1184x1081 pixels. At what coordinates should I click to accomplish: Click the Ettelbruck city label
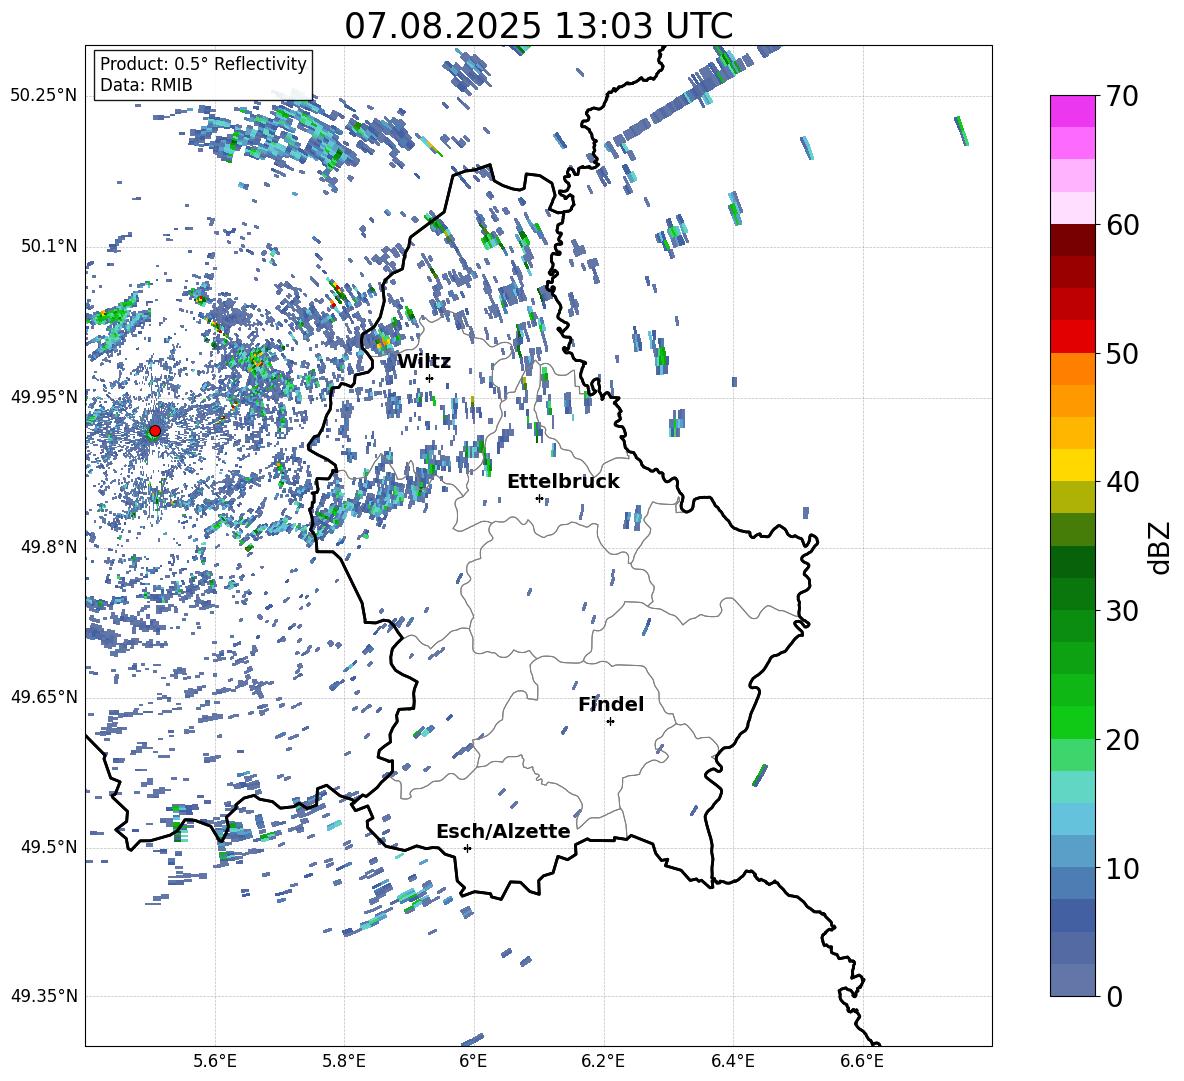point(563,482)
